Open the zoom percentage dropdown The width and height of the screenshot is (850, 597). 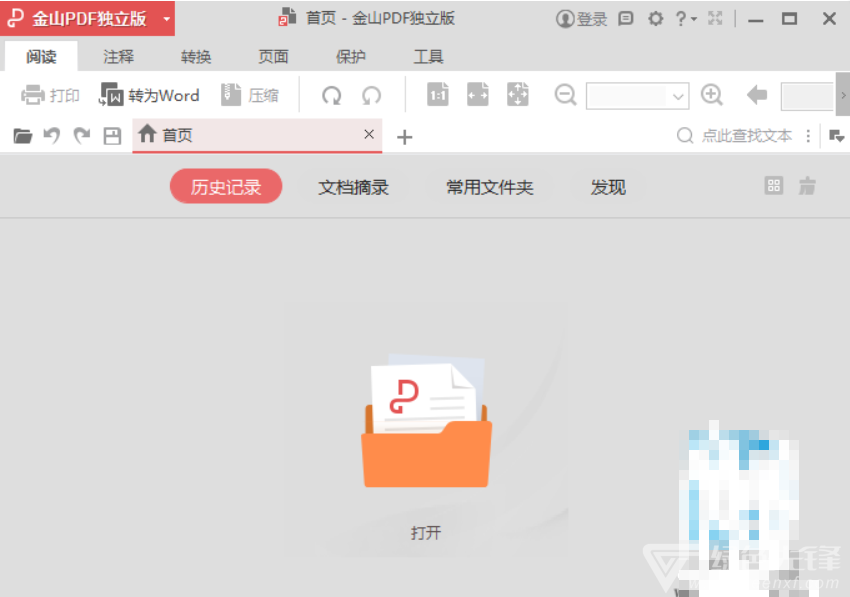[679, 96]
